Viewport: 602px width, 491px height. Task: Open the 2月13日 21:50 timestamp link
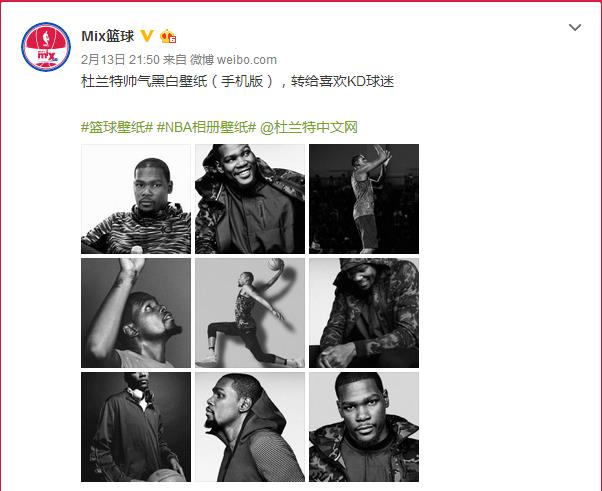point(120,60)
